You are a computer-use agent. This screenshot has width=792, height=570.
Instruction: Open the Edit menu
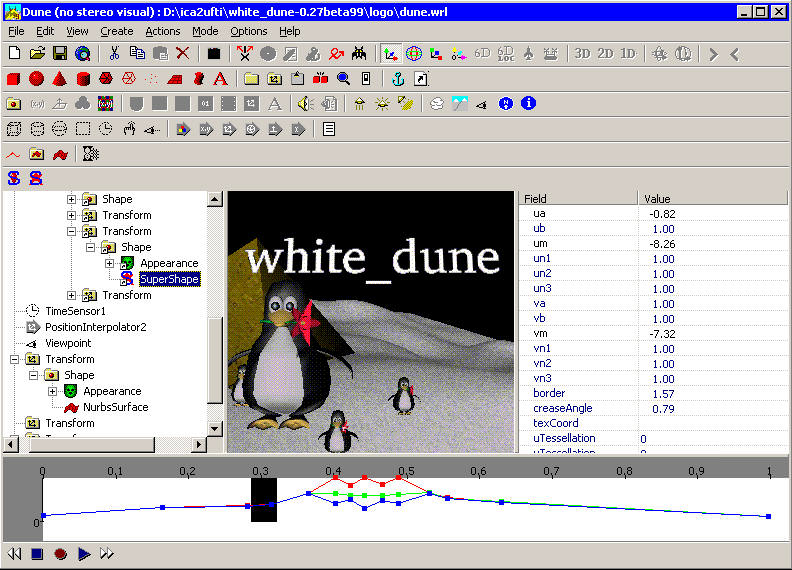(45, 31)
